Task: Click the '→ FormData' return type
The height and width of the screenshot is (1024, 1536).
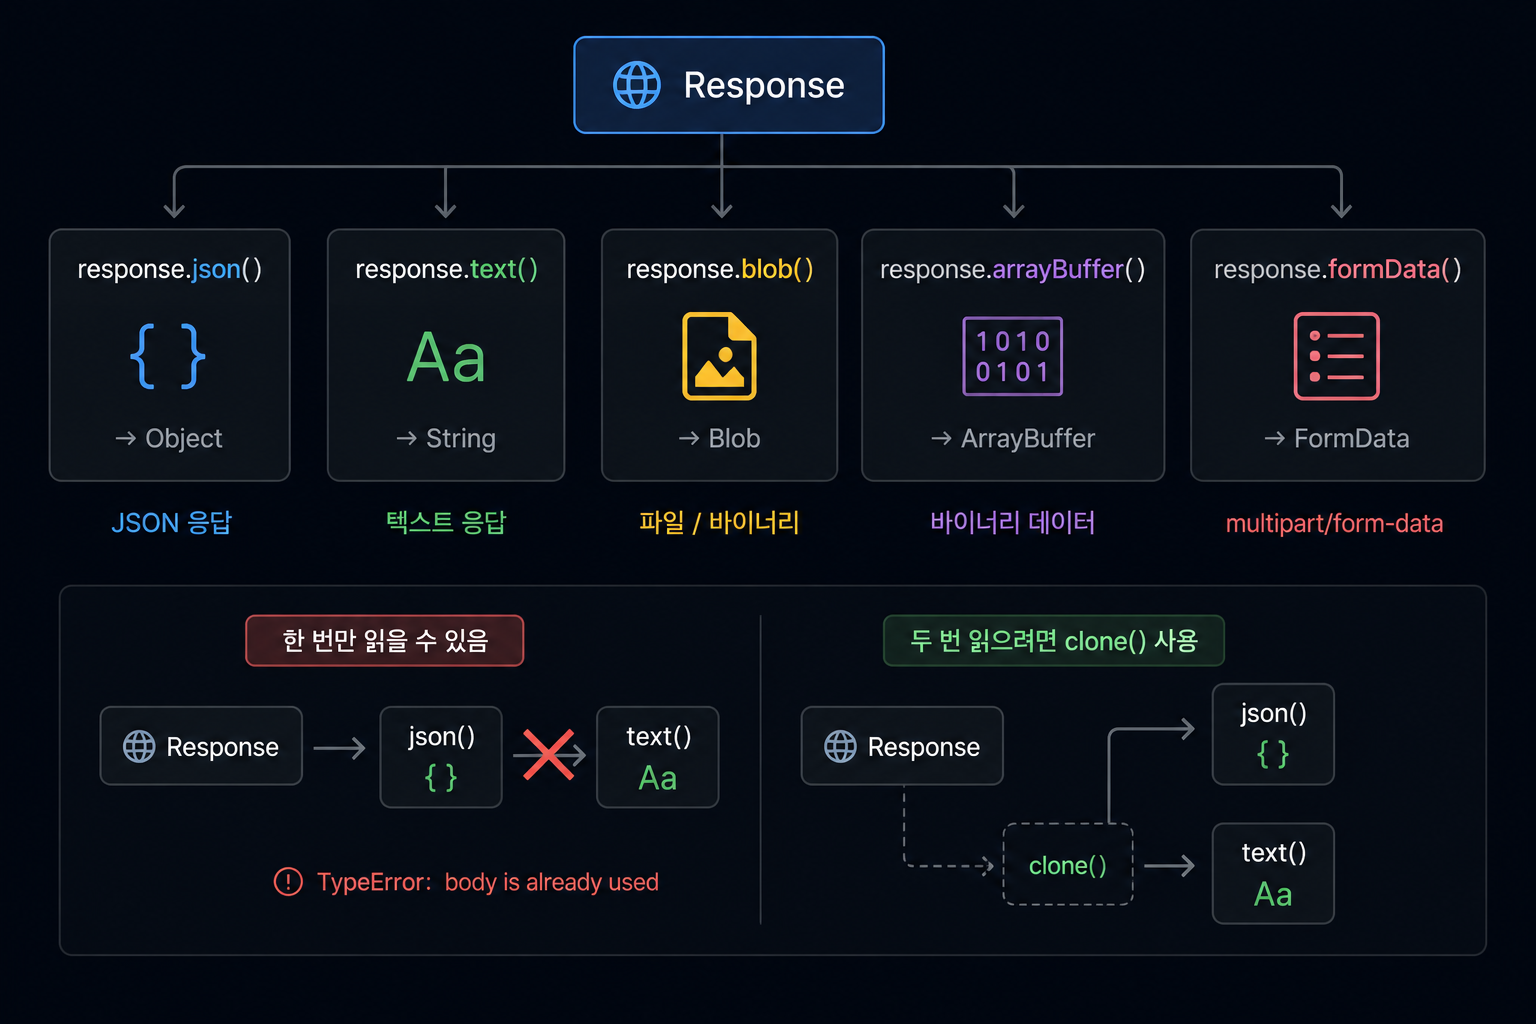Action: (1337, 438)
